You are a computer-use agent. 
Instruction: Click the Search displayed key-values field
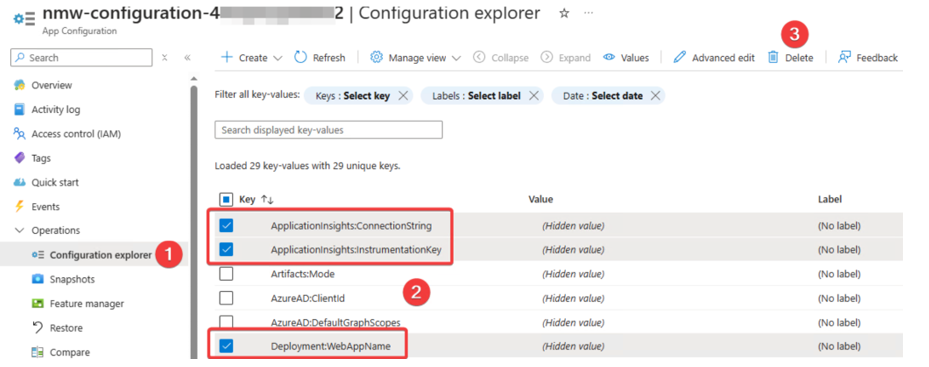tap(328, 130)
